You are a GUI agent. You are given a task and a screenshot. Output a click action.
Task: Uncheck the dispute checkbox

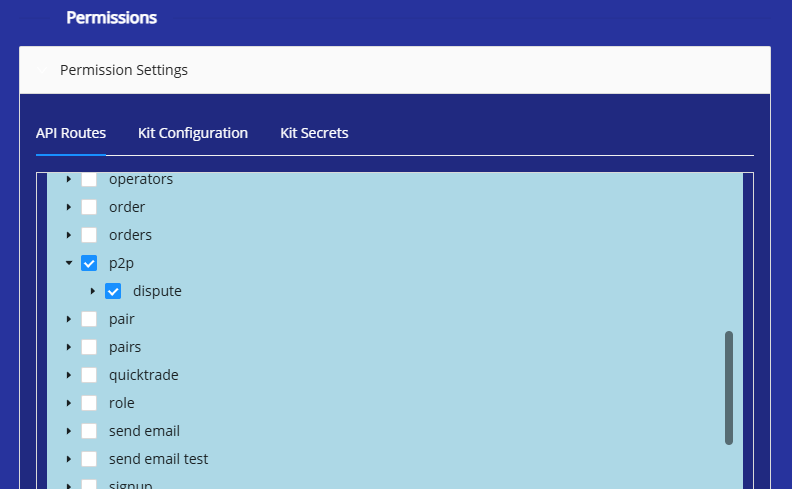pos(113,291)
